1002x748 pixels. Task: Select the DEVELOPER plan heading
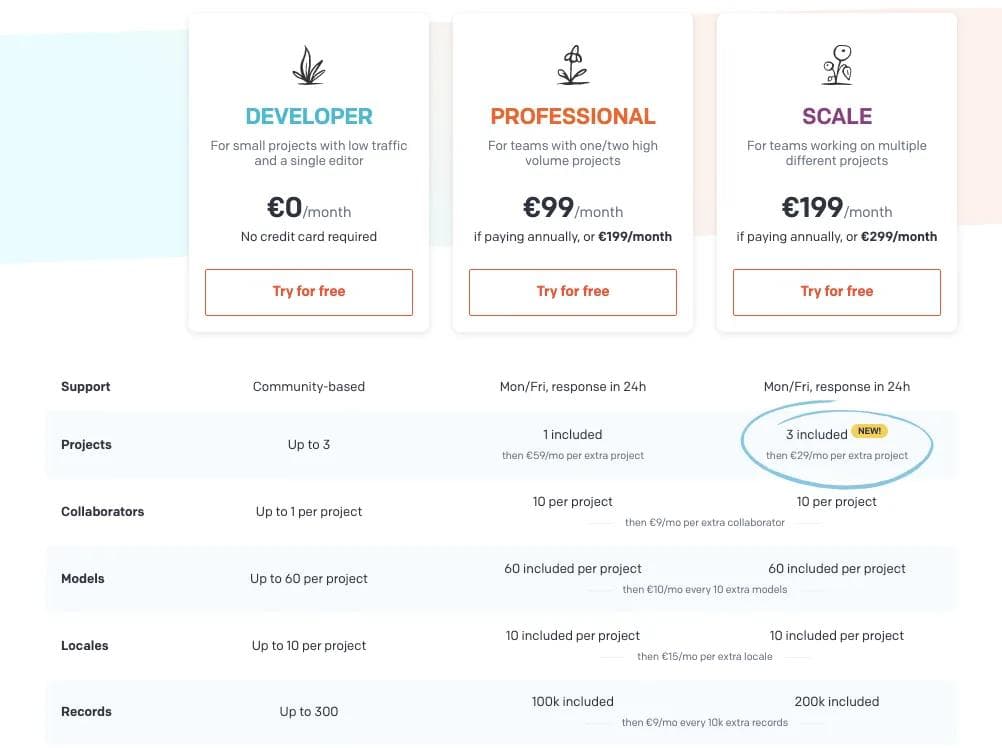coord(308,116)
